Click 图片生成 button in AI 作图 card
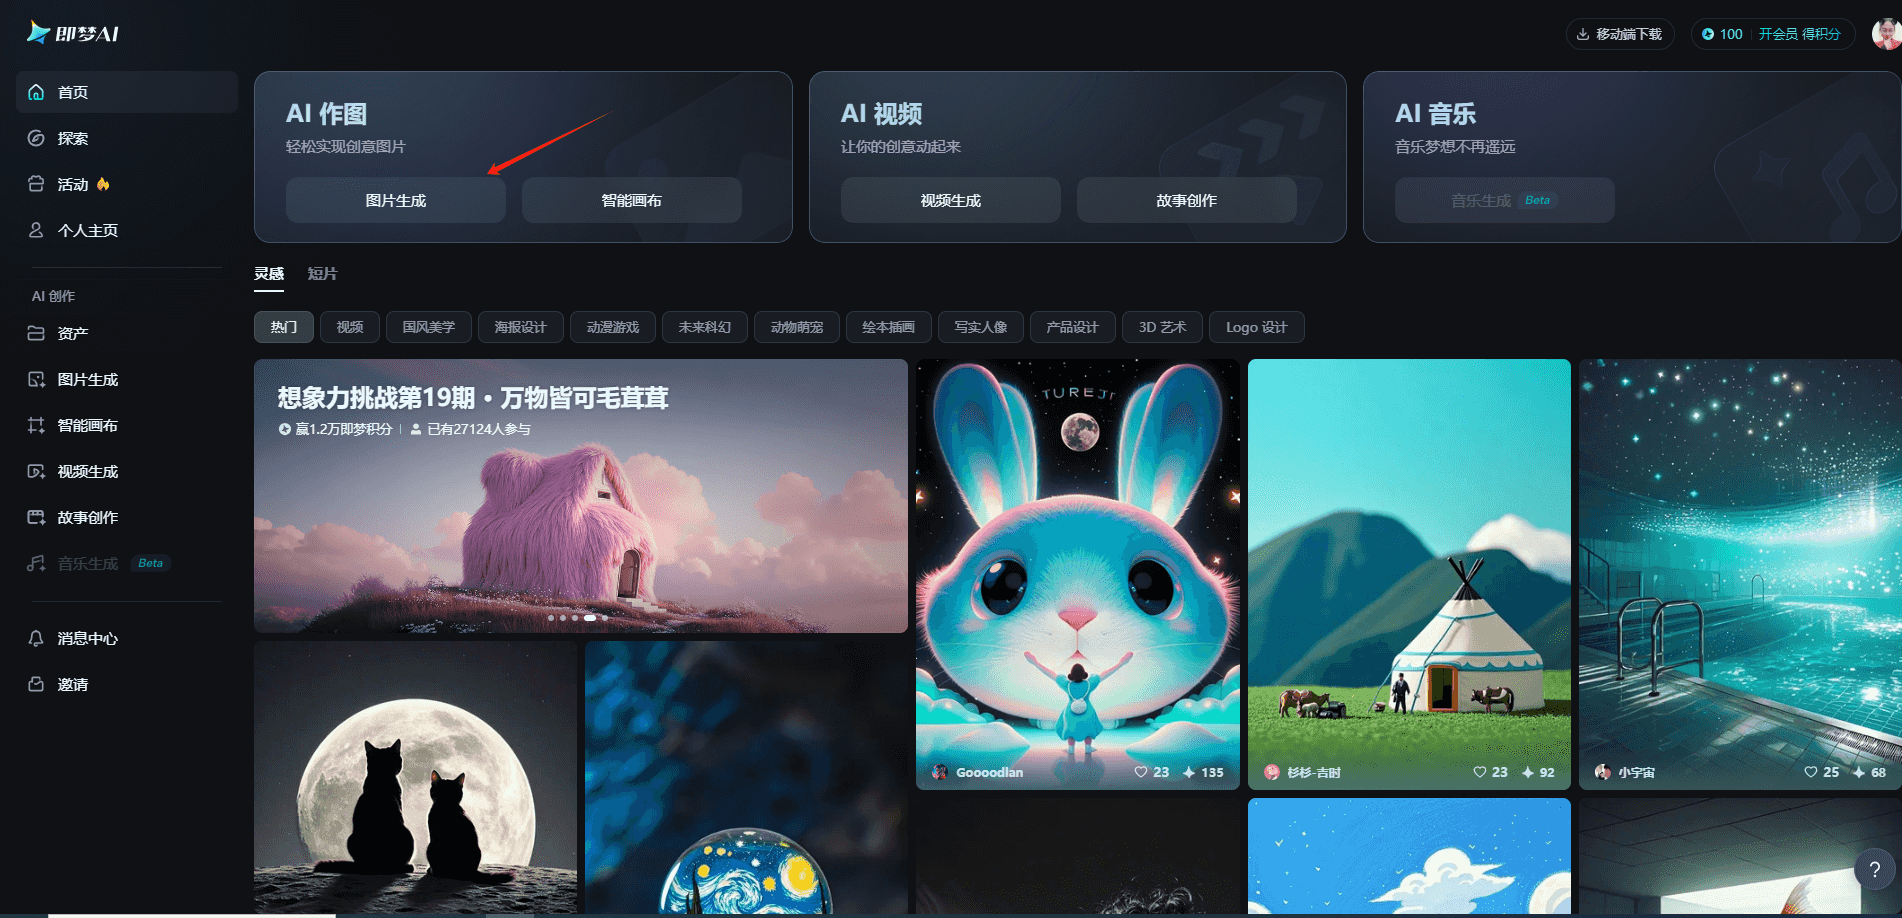The width and height of the screenshot is (1902, 918). 396,200
